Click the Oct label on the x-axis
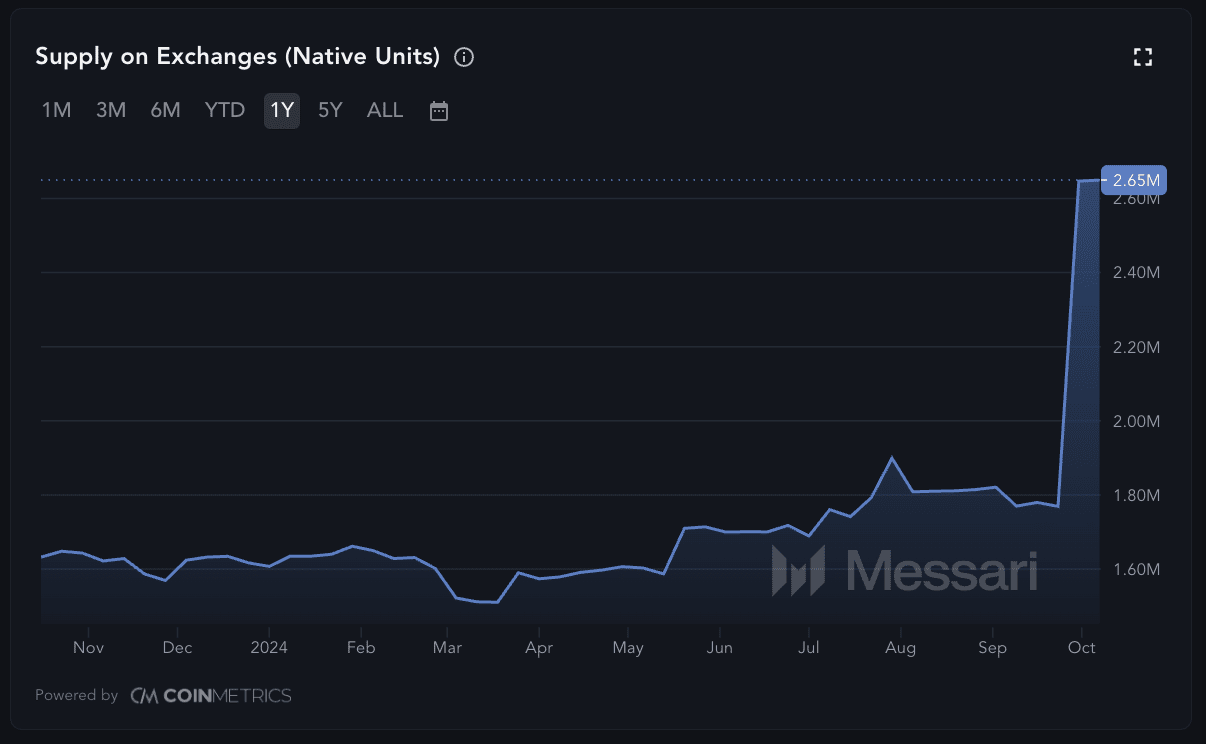1206x744 pixels. point(1081,648)
